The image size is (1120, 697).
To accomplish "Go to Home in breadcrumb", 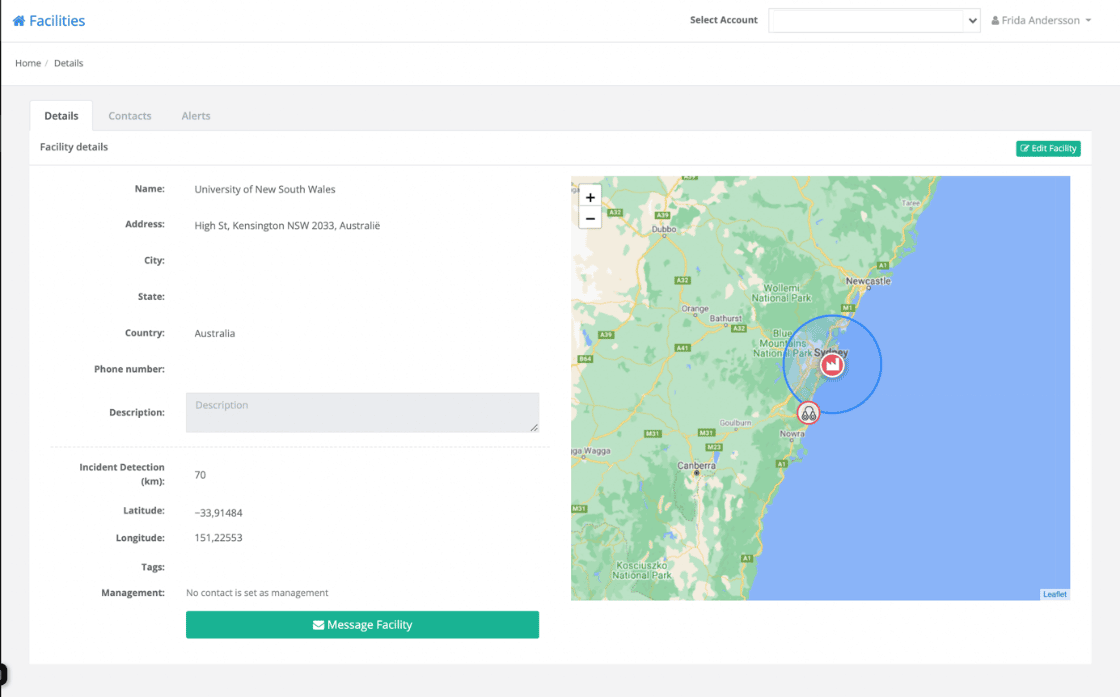I will [x=28, y=63].
